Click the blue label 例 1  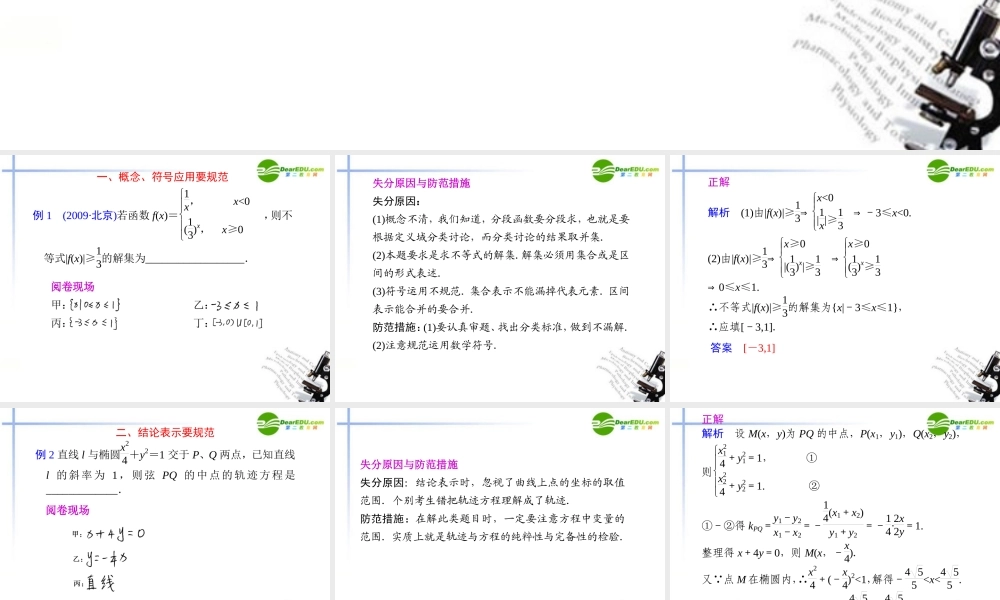pos(42,216)
